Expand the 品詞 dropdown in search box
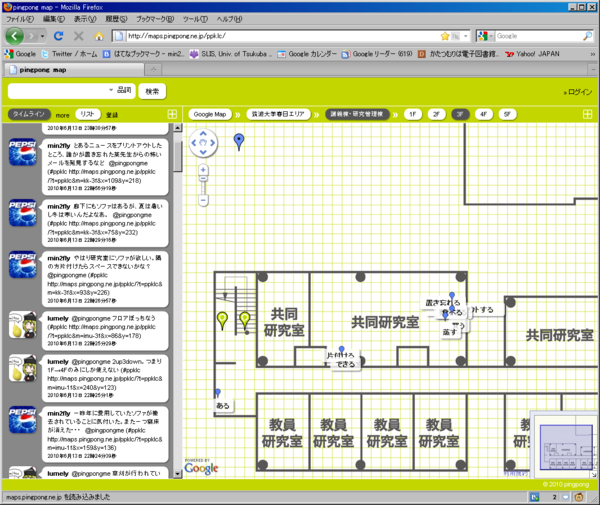The width and height of the screenshot is (600, 505). click(x=111, y=90)
